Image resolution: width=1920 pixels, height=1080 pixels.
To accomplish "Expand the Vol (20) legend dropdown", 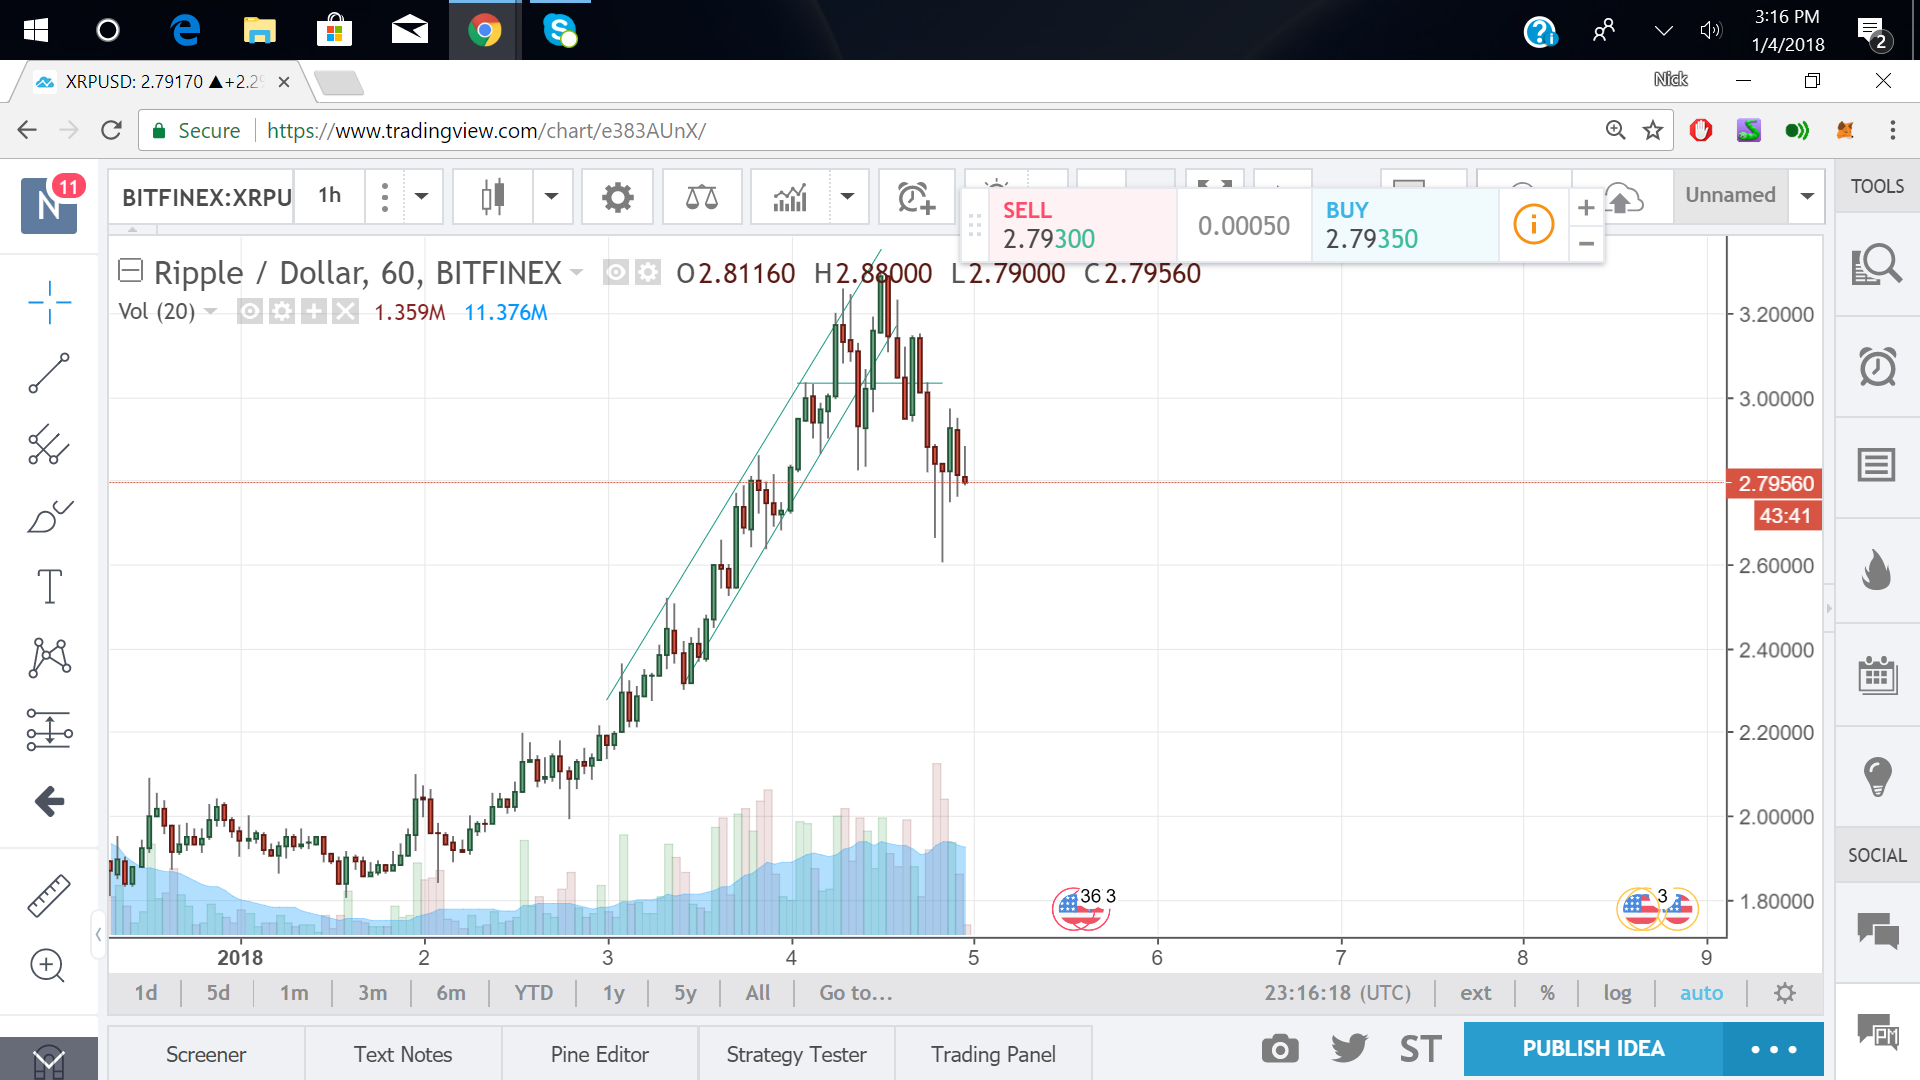I will tap(210, 312).
